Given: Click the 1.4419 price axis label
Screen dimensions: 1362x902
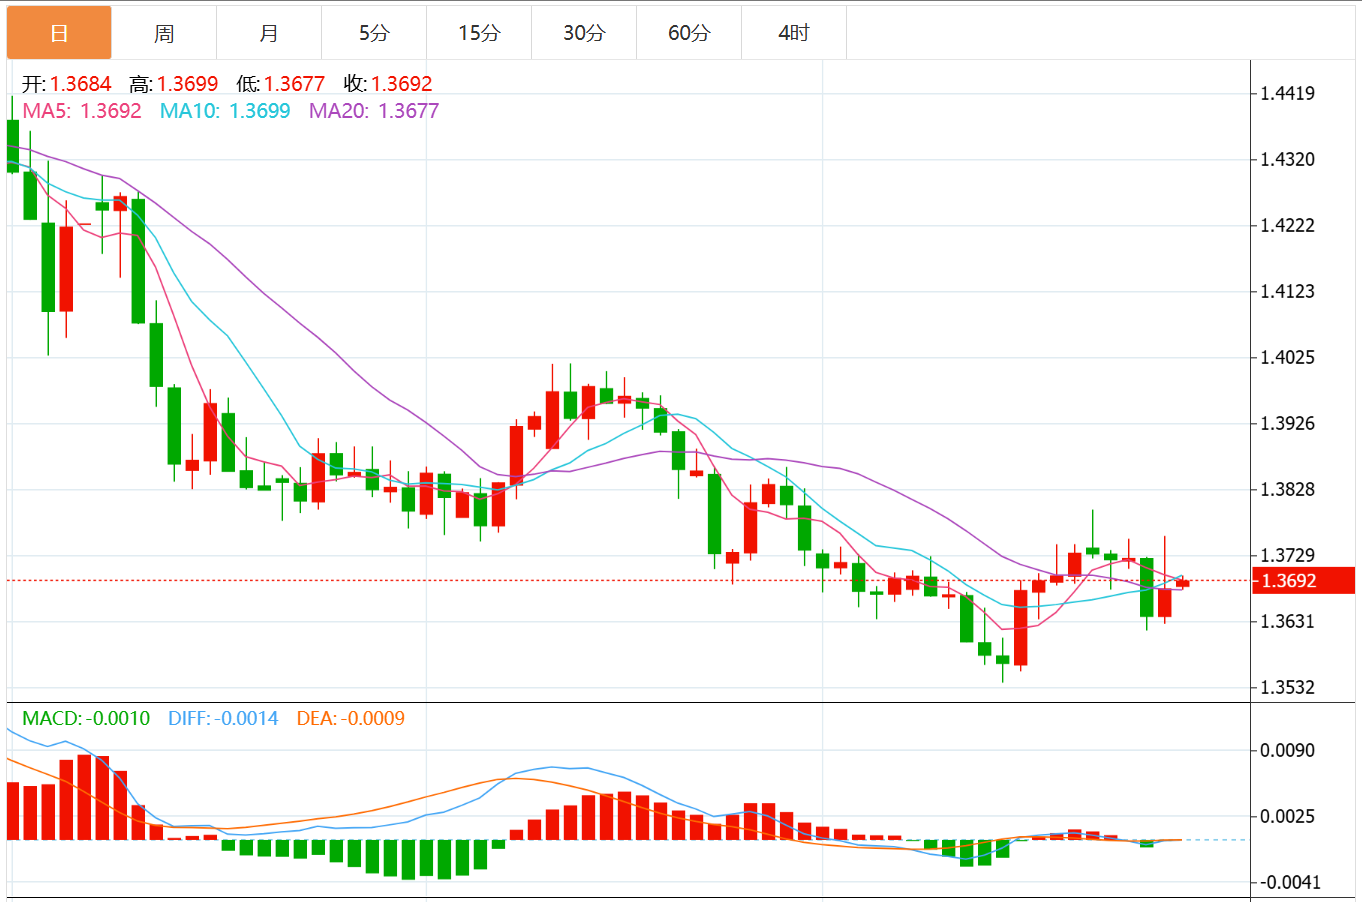Looking at the screenshot, I should (1287, 94).
